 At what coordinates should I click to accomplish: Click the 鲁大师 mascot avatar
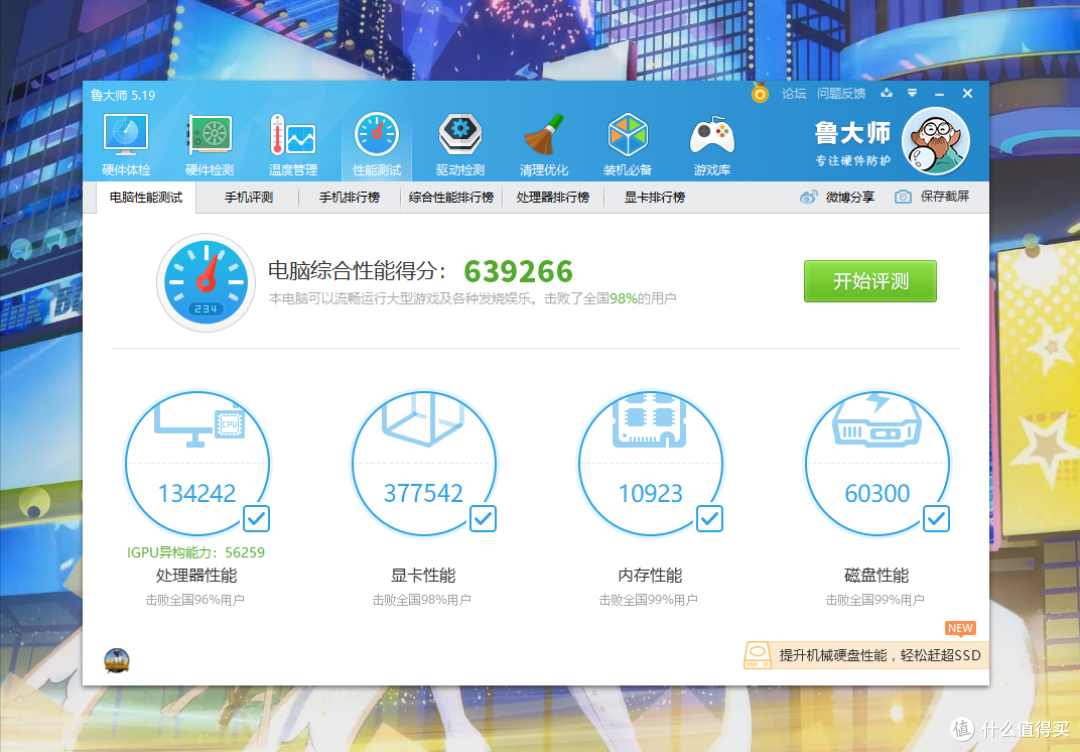935,141
